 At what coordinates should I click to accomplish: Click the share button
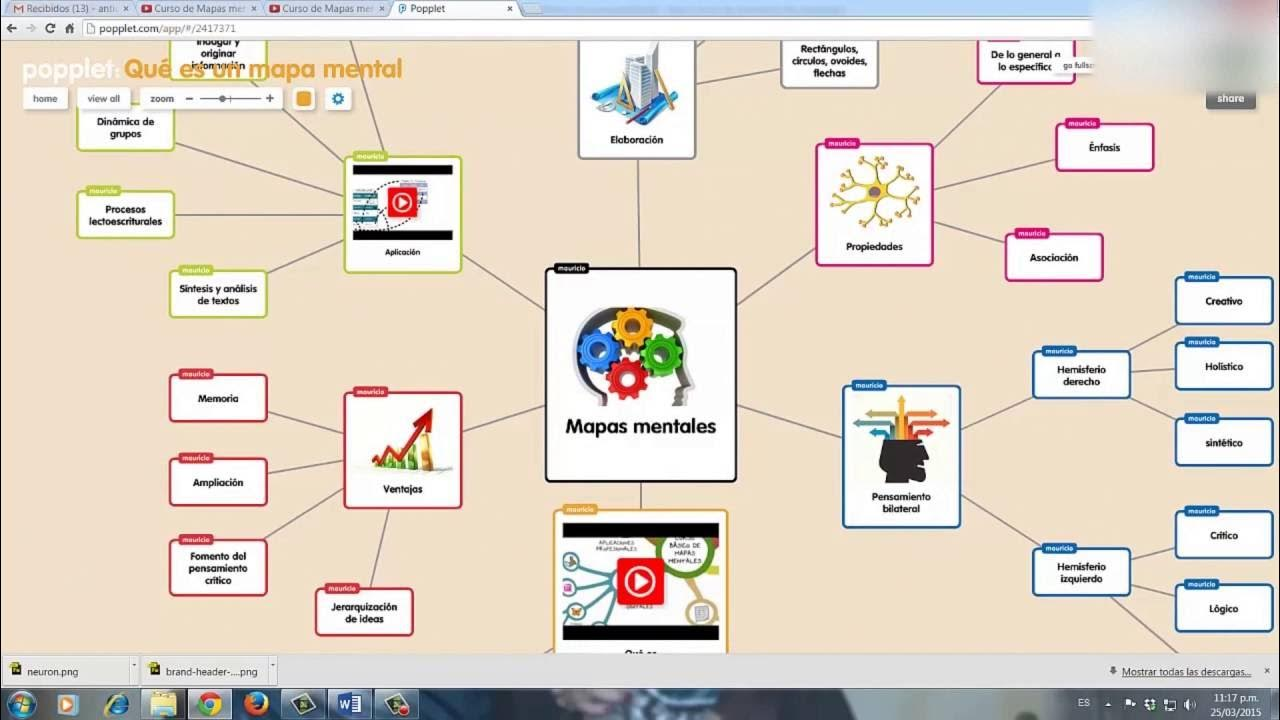(1231, 98)
